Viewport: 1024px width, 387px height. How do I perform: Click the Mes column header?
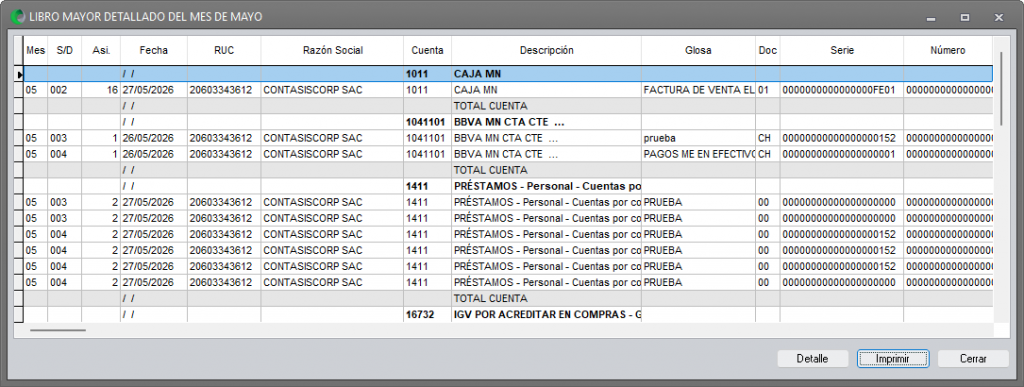coord(35,50)
